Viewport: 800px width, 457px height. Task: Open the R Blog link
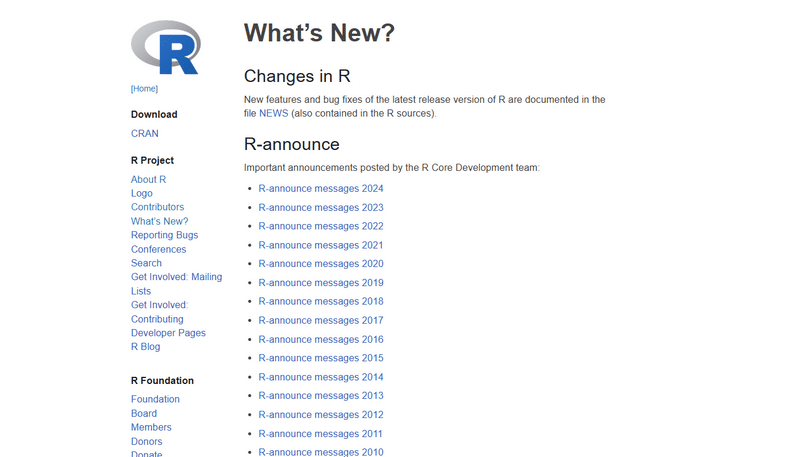(x=145, y=347)
